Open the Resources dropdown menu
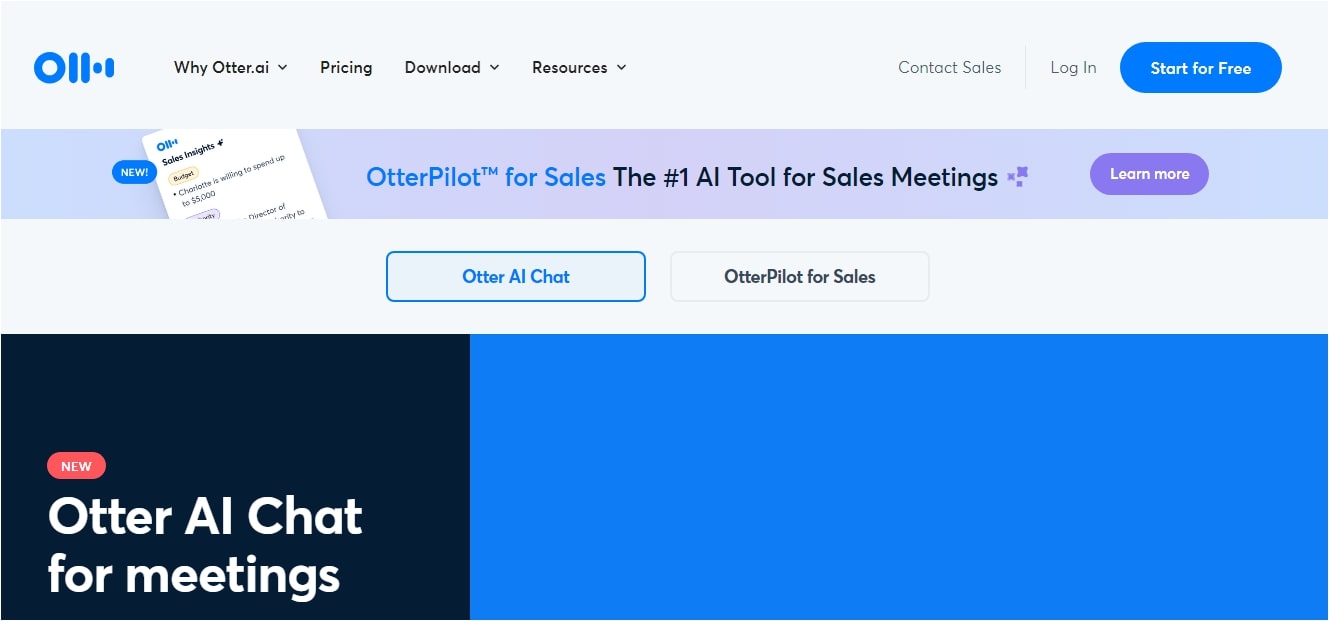This screenshot has height=621, width=1329. tap(579, 68)
